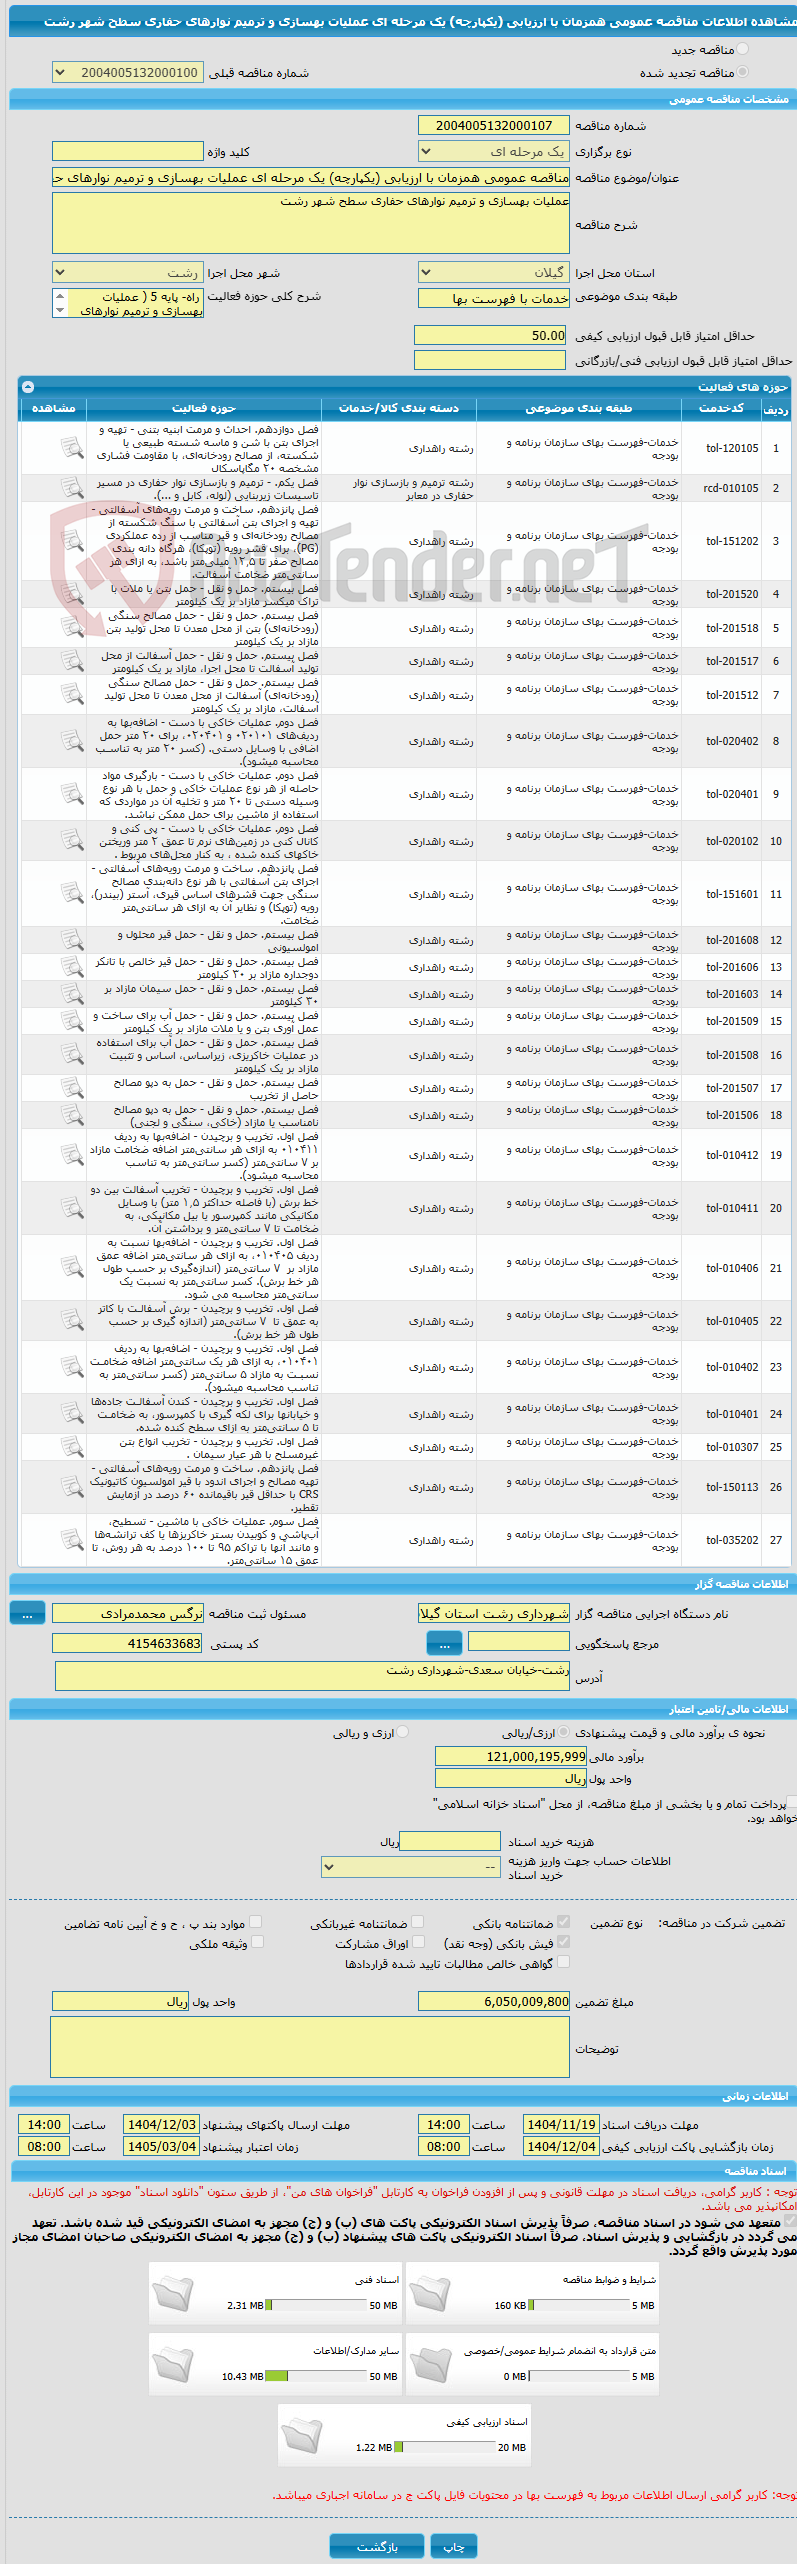797x2564 pixels.
Task: Sort table by حوزه فعالیت header
Action: (x=204, y=408)
